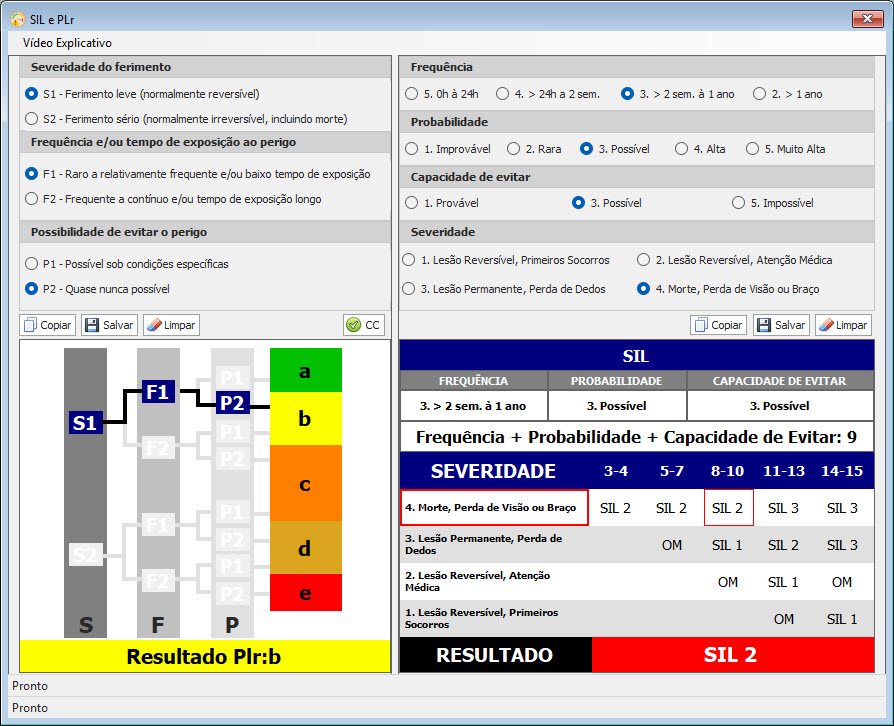This screenshot has width=894, height=726.
Task: Select S2 - Ferimento sério radio option
Action: 186,119
